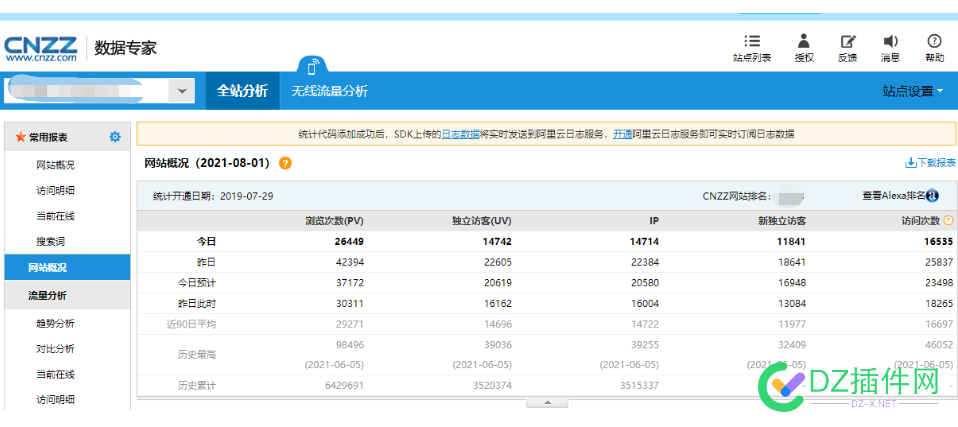Click today's PV value 26449
Viewport: 958px width, 427px height.
[x=349, y=242]
